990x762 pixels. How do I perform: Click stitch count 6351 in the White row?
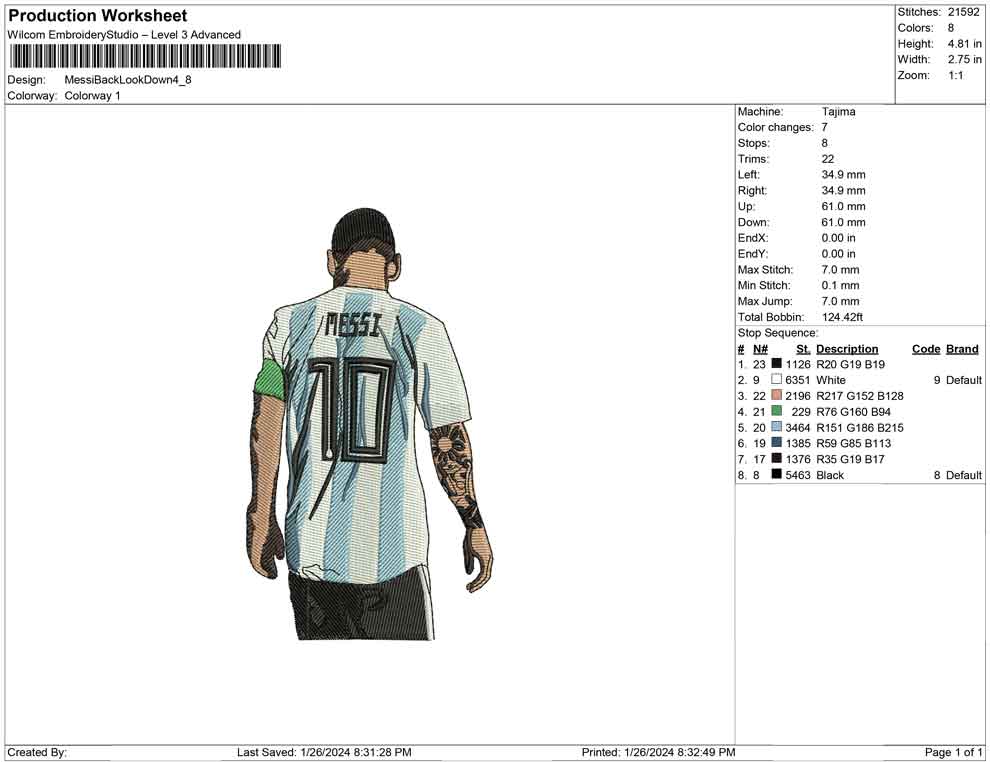click(797, 380)
